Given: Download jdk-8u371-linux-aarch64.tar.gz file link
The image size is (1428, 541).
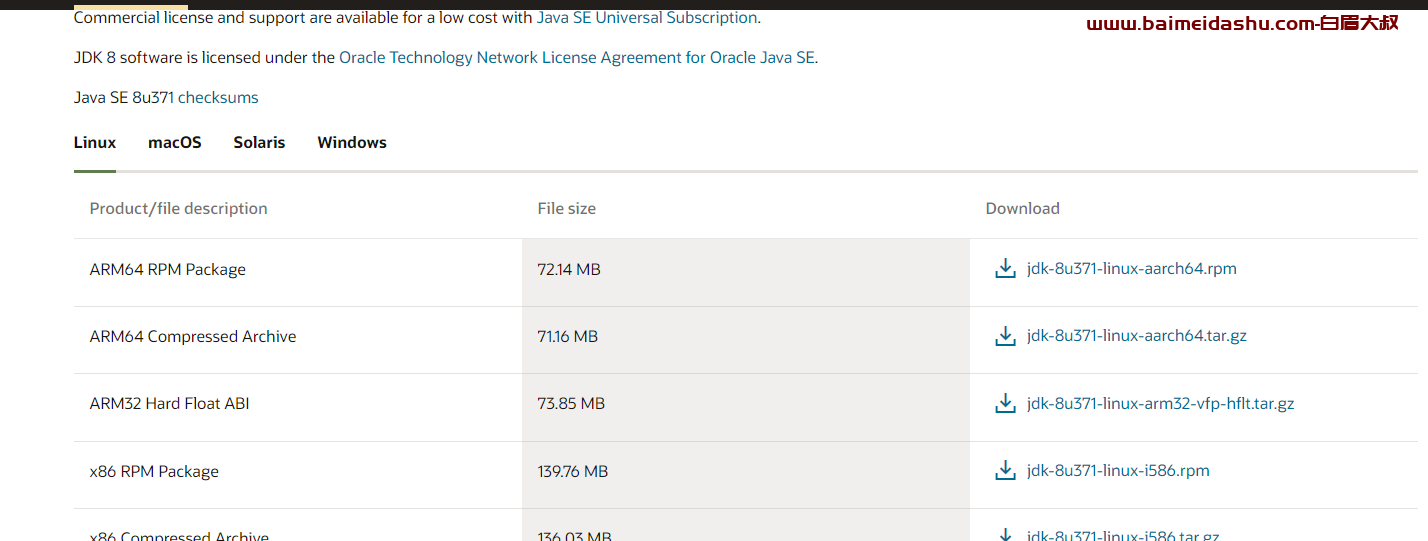Looking at the screenshot, I should pyautogui.click(x=1137, y=336).
